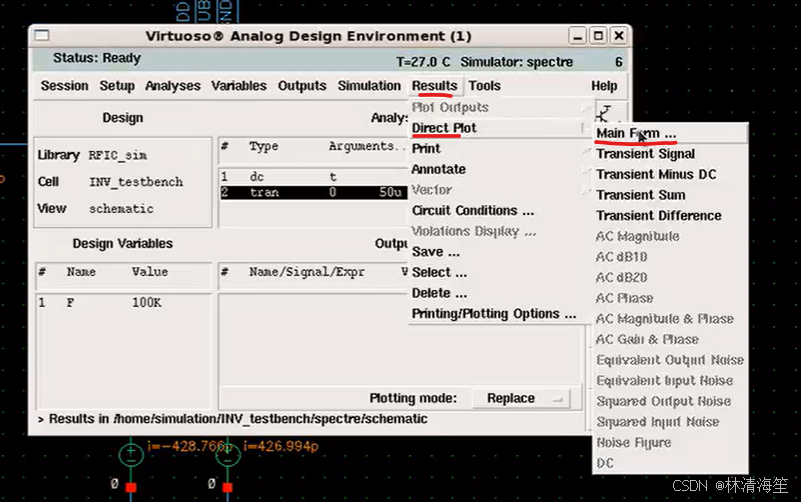Click the RFIC_sim library name
The height and width of the screenshot is (502, 801).
(x=117, y=155)
